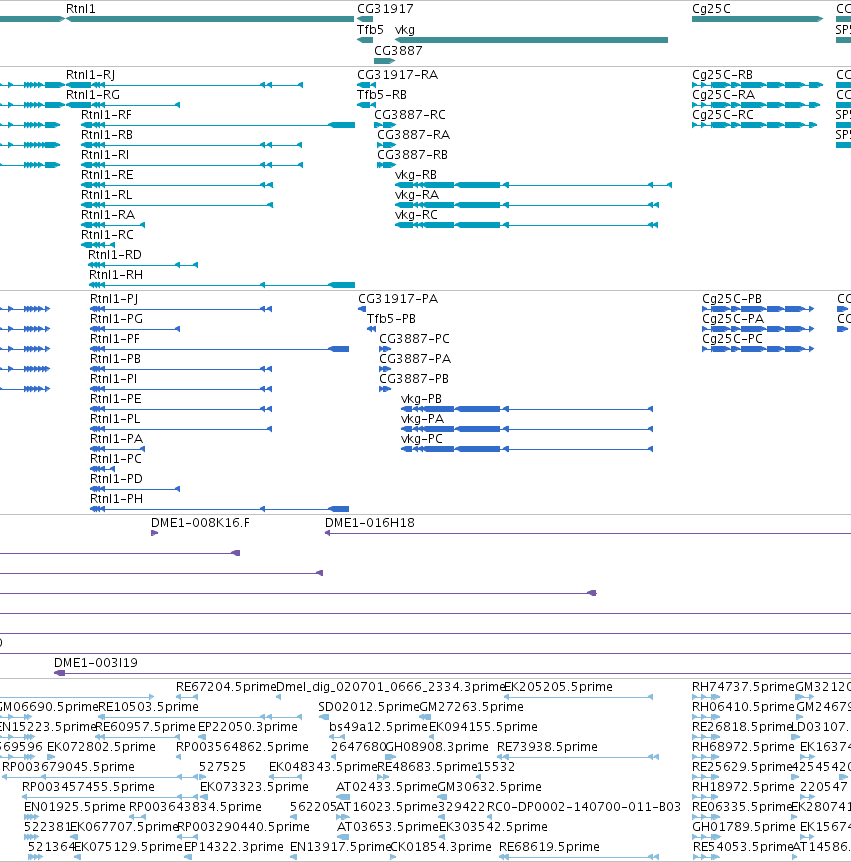Click the CG31917 gene label
851x862 pixels.
point(385,9)
